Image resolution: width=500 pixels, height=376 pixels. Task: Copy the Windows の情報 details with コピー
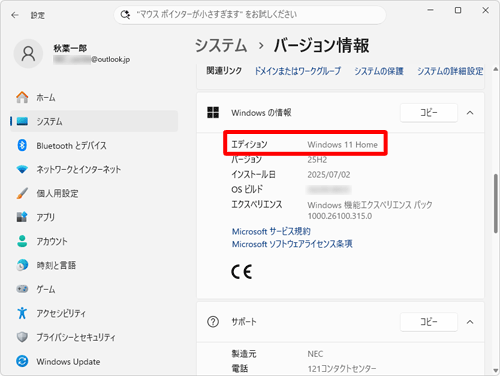(x=429, y=113)
